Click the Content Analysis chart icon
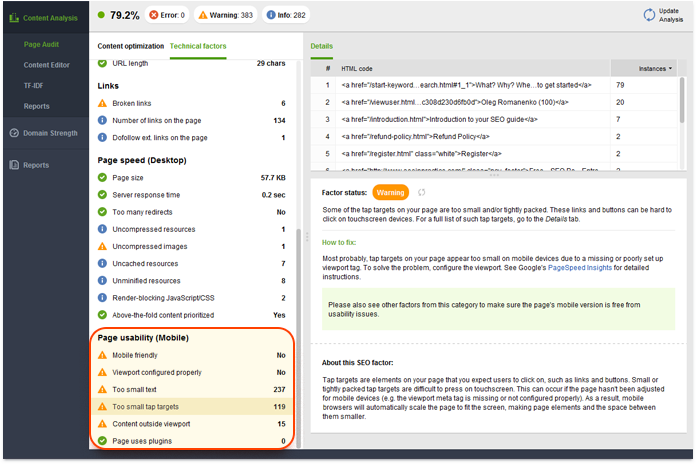Viewport: 696px width, 464px height. (14, 18)
